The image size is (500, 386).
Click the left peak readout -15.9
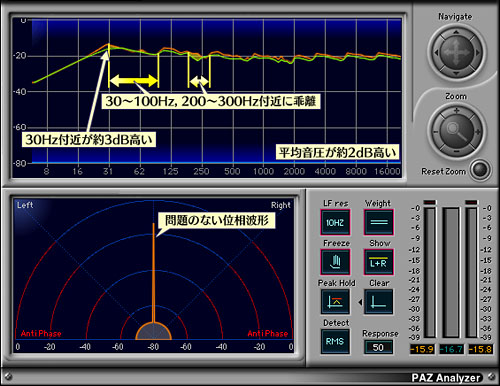tap(422, 349)
